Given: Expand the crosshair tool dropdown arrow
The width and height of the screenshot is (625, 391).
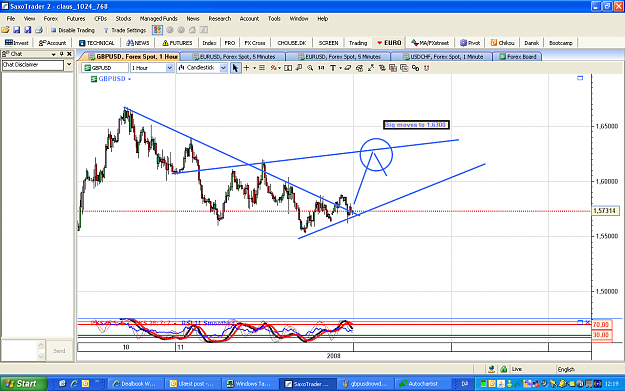Looking at the screenshot, I should click(x=254, y=68).
